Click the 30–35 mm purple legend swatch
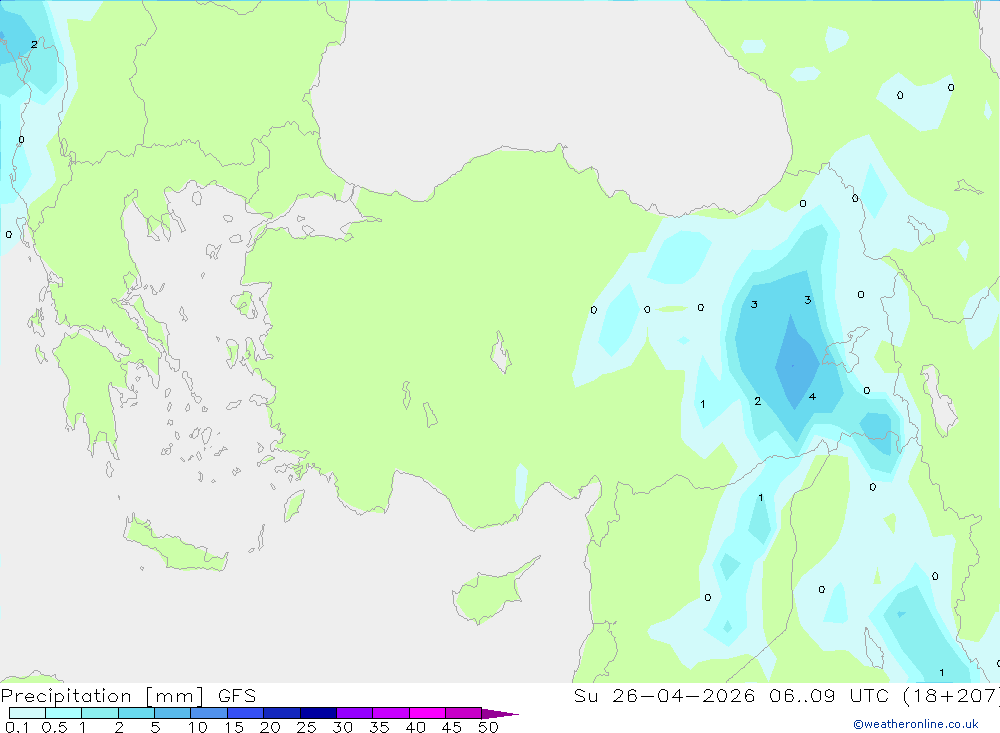The image size is (1000, 733). (355, 713)
